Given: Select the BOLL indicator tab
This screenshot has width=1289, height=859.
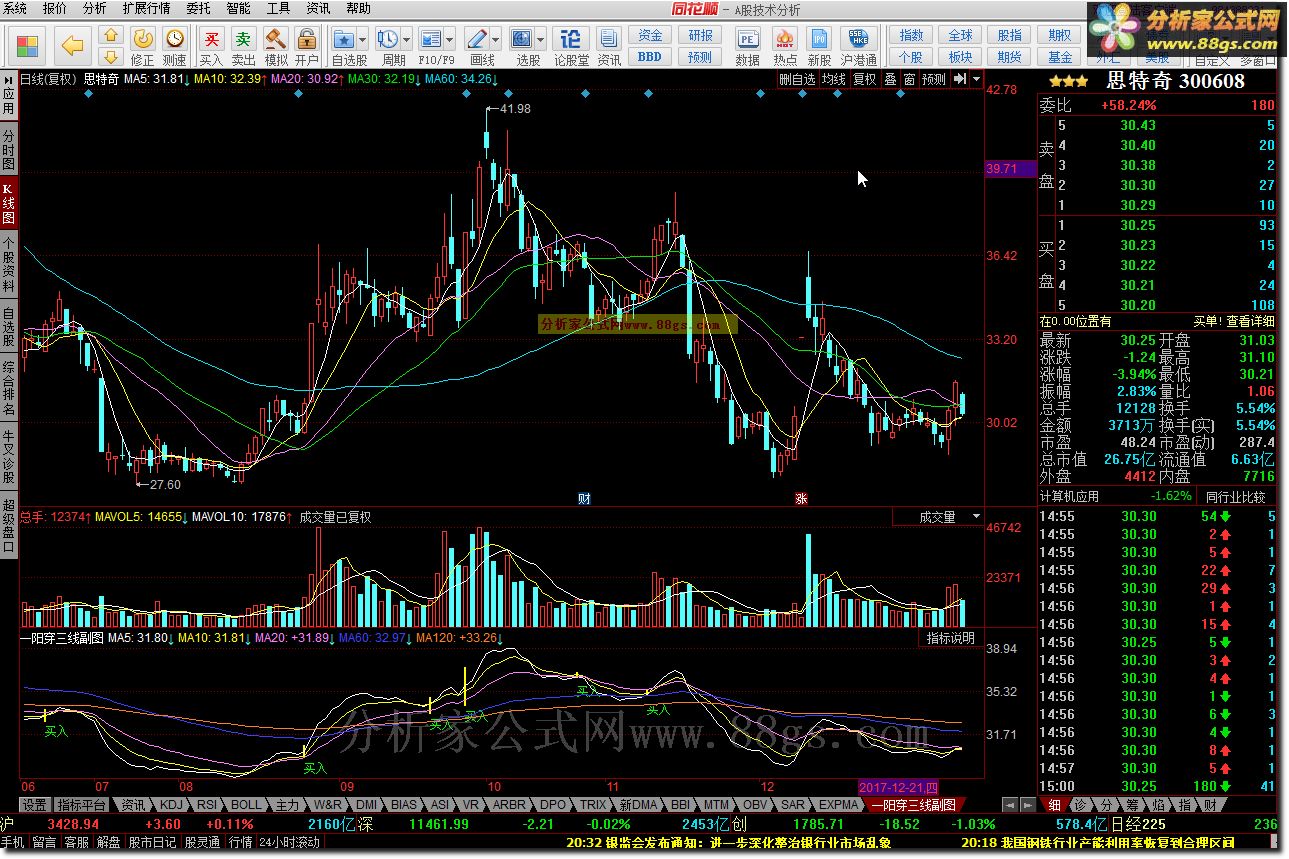Looking at the screenshot, I should pos(246,804).
